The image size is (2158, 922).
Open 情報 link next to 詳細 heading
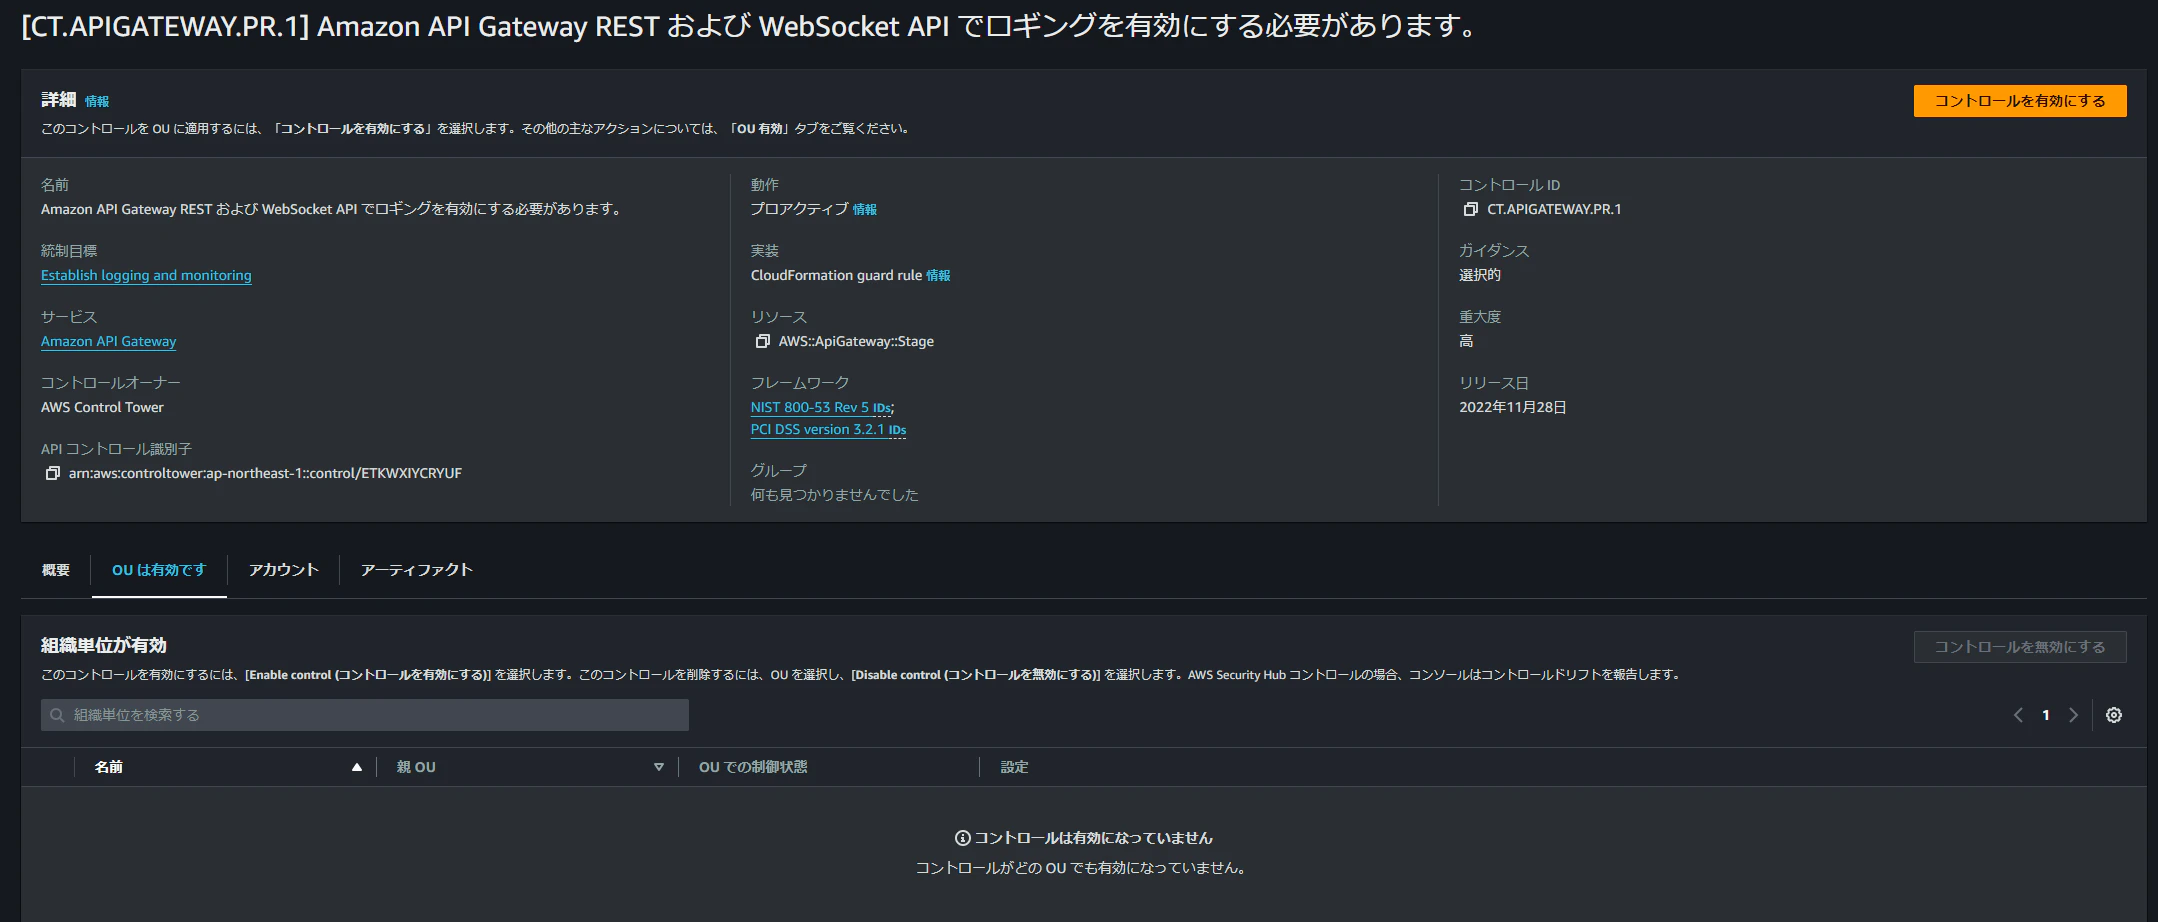click(97, 101)
